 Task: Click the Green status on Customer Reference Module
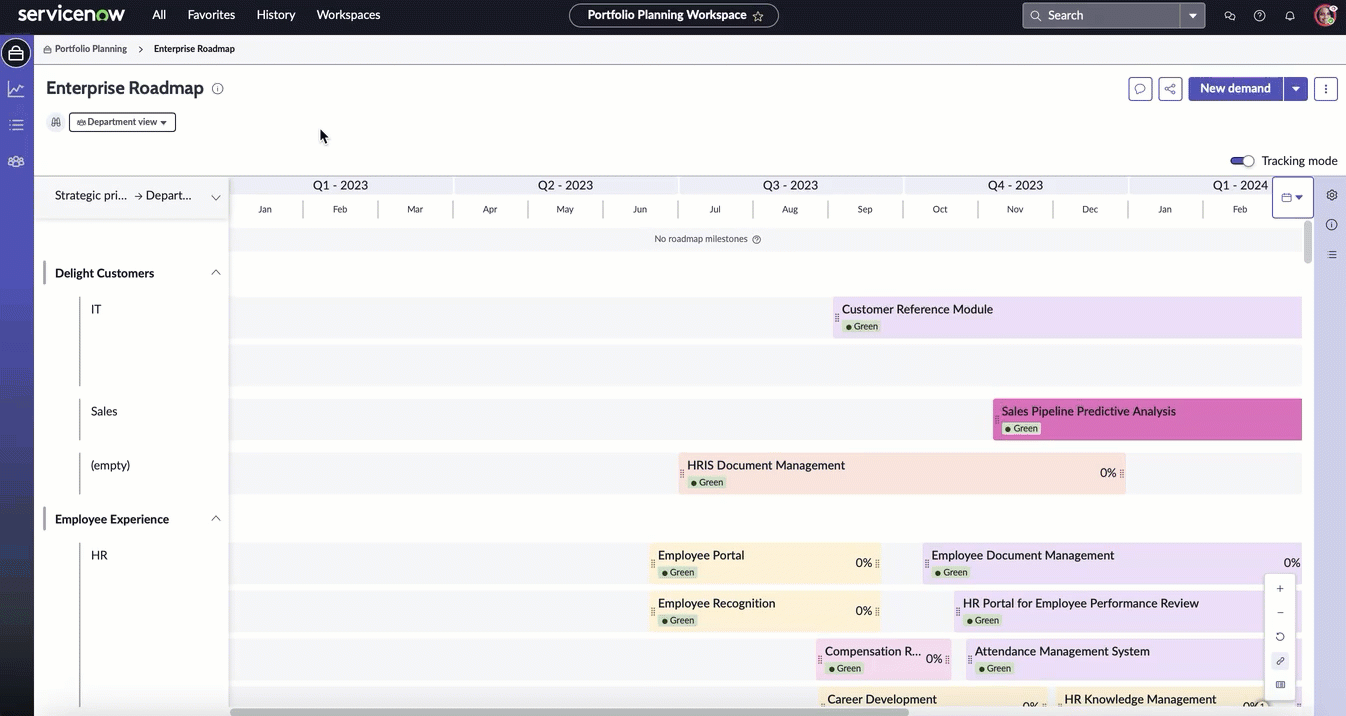(x=861, y=327)
